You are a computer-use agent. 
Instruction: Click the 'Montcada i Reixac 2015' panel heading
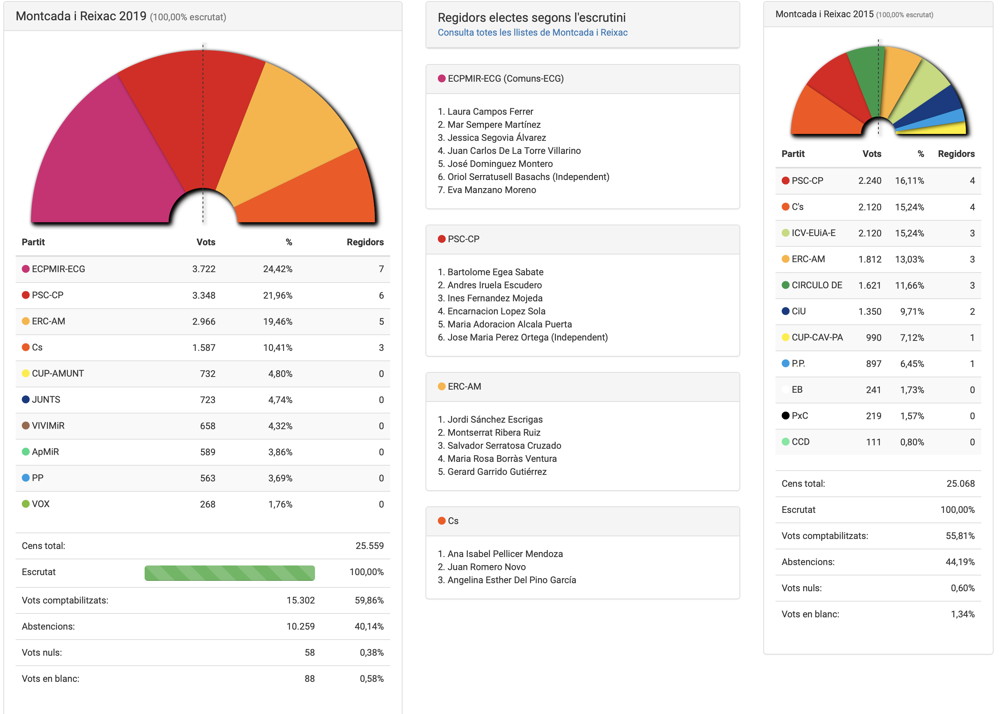824,14
